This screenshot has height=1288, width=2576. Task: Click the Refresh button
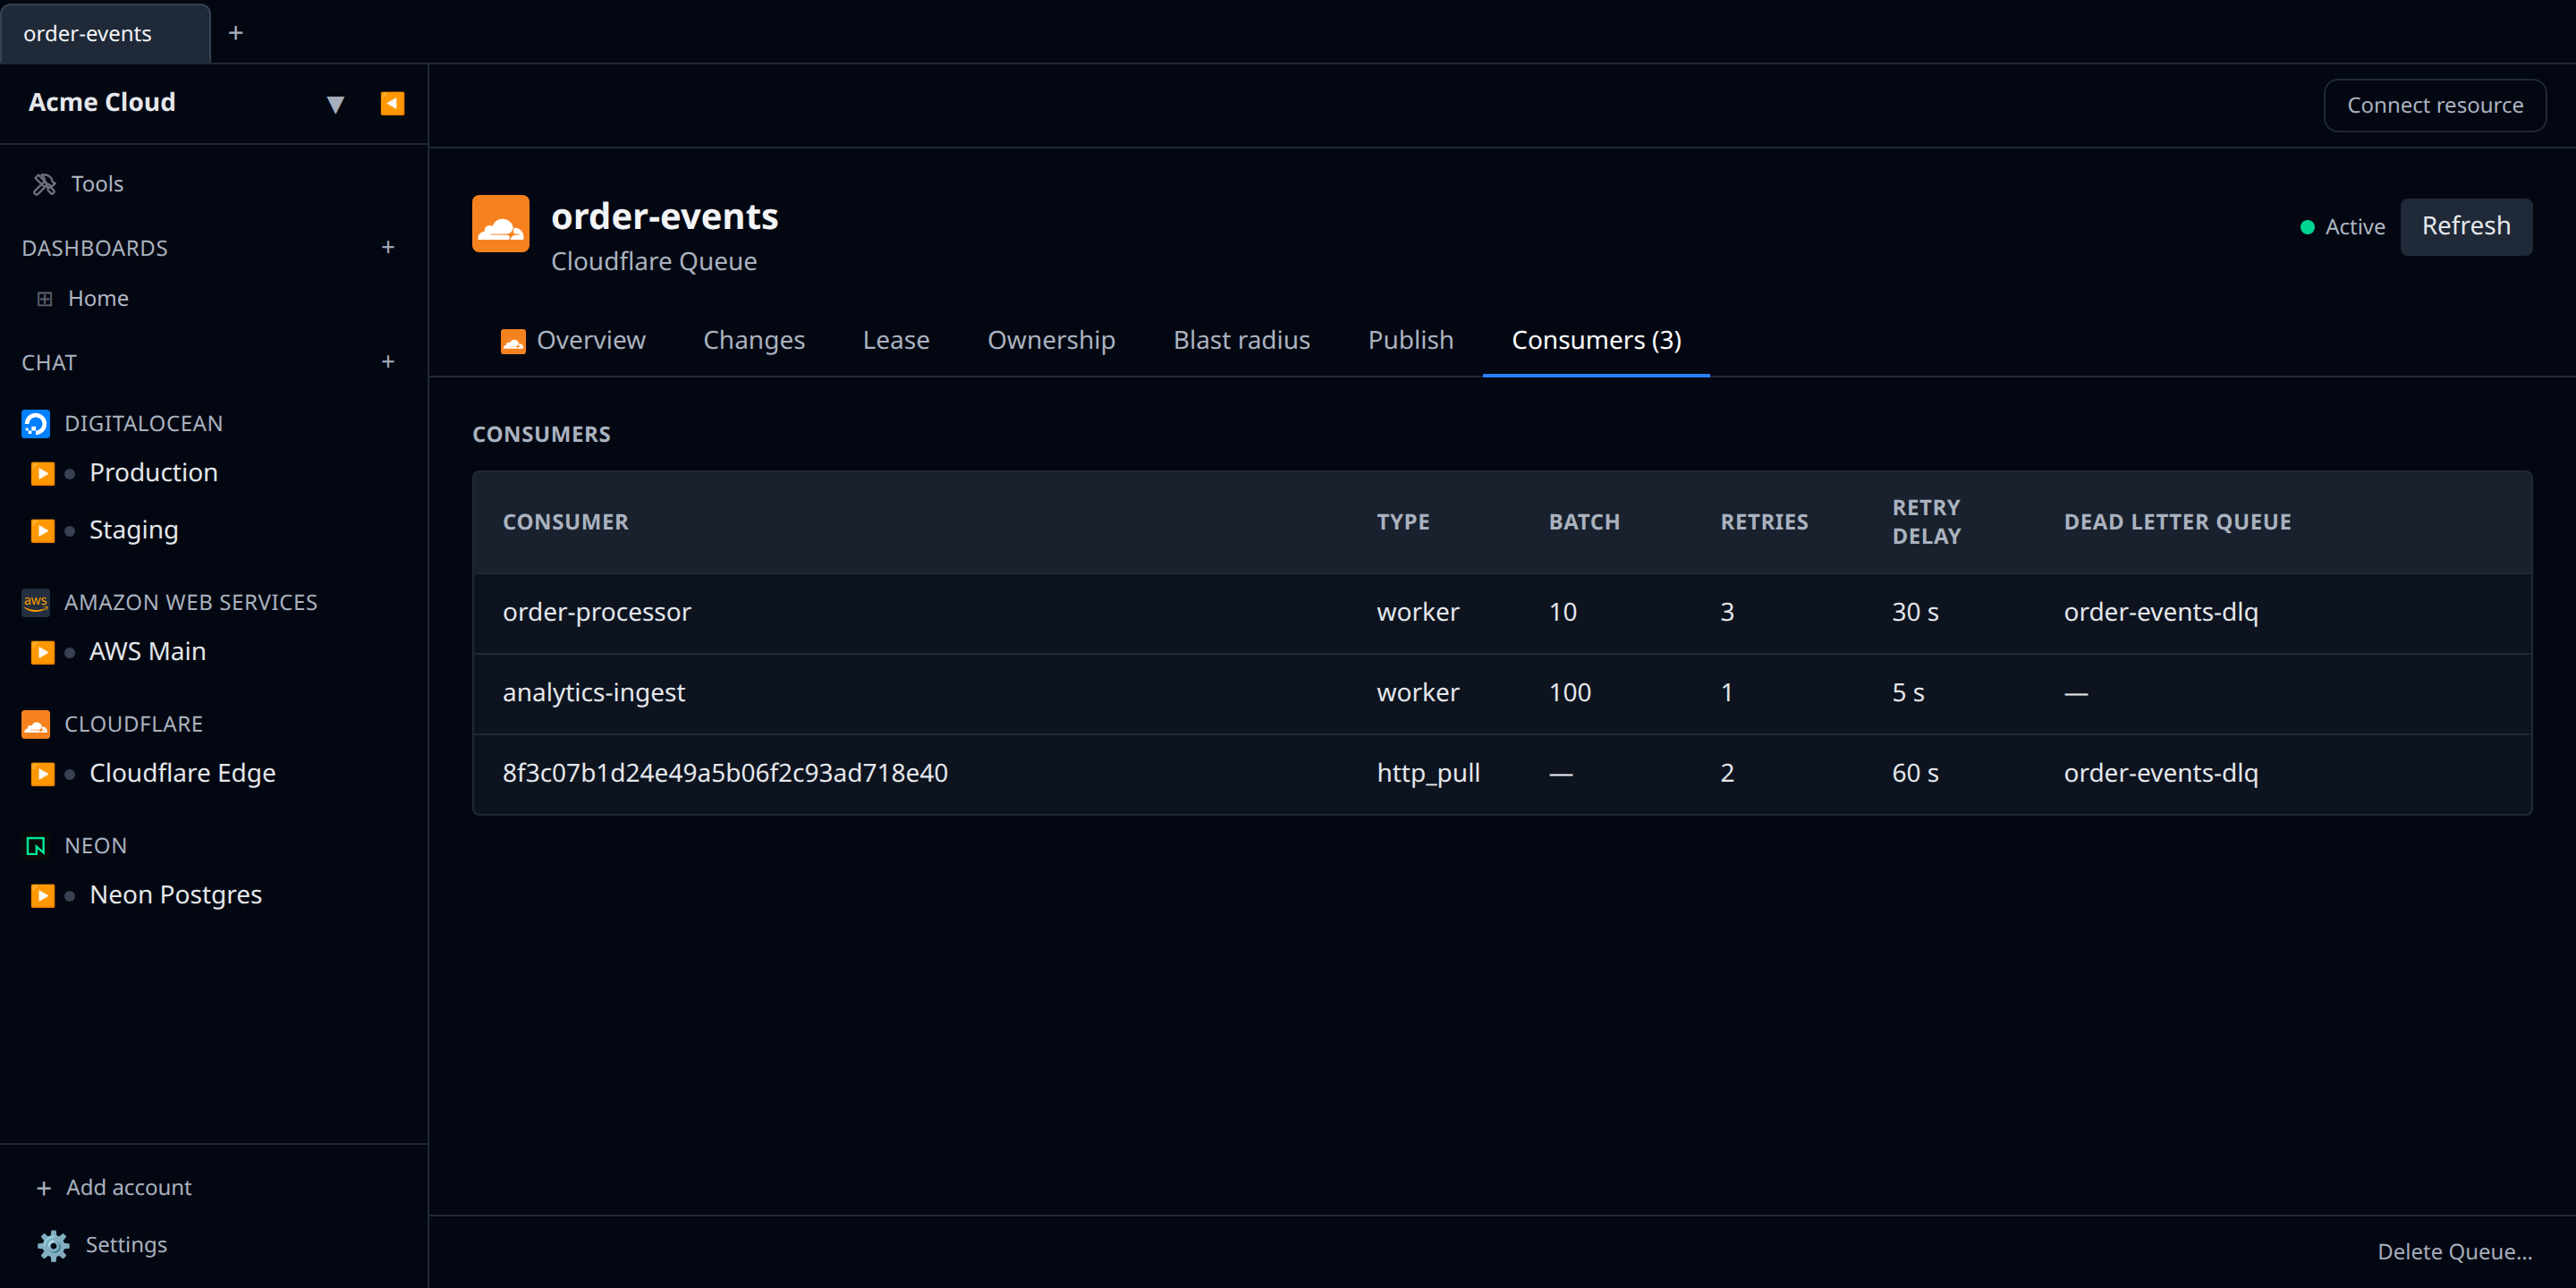coord(2465,226)
